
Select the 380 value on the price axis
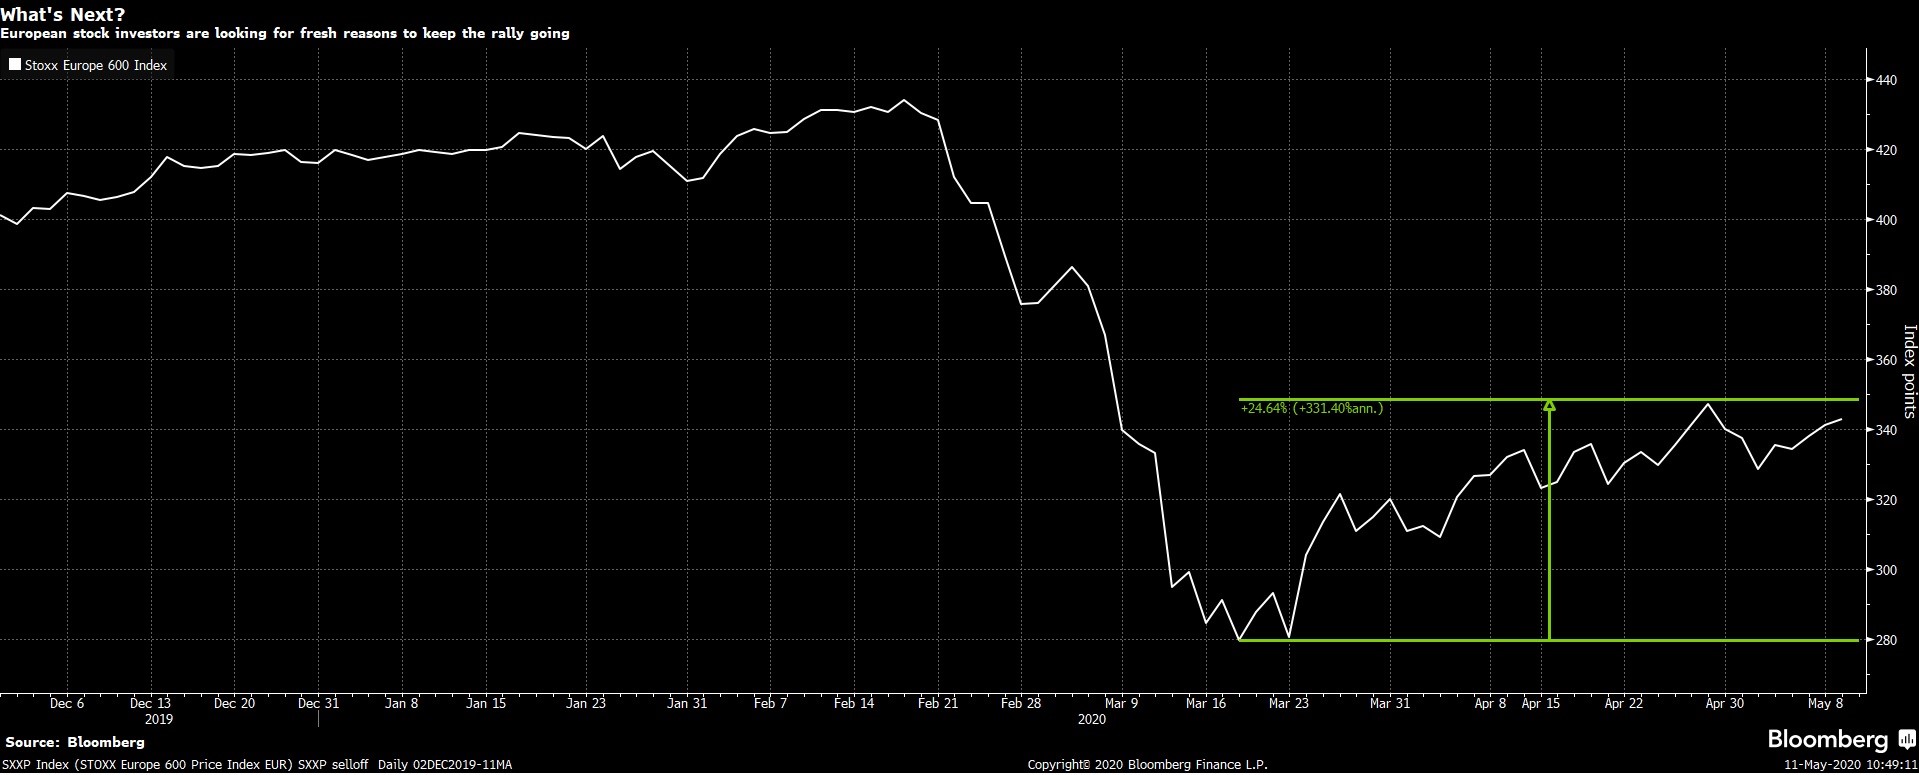pos(1886,290)
